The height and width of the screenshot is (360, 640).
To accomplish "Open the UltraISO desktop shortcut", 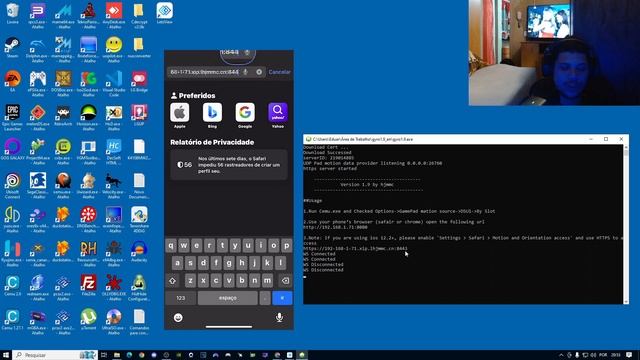I will coord(114,321).
